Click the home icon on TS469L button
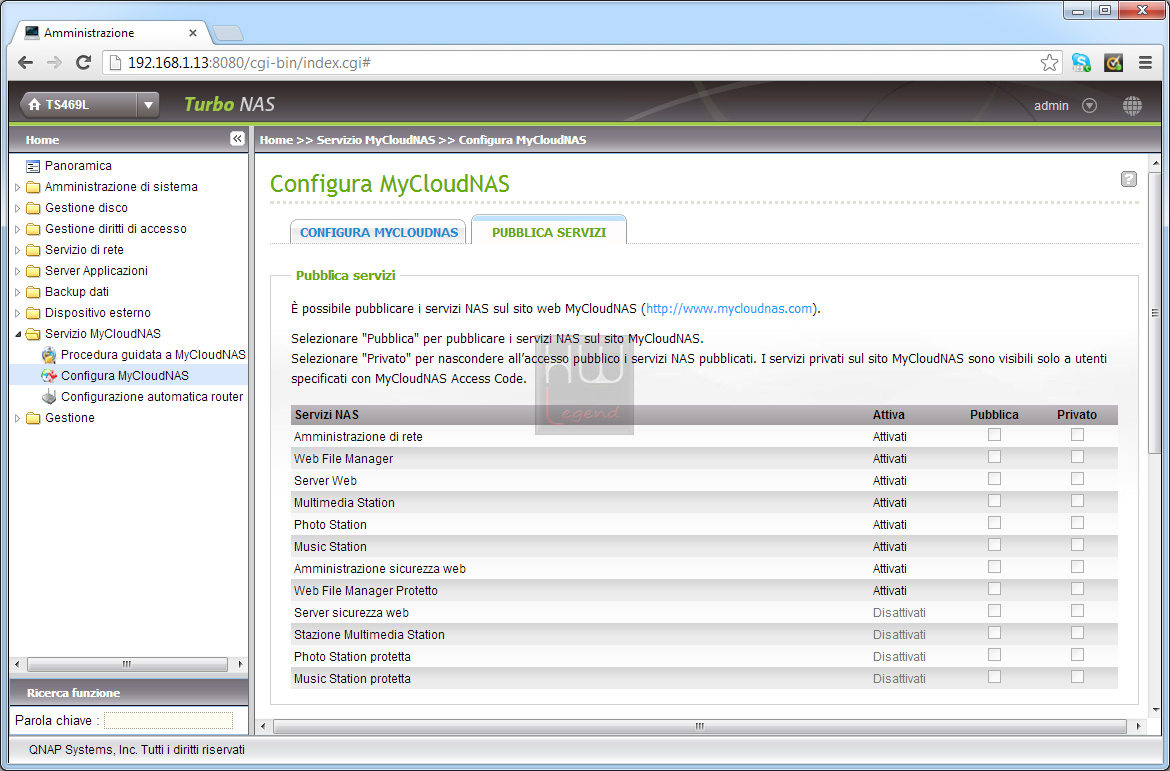This screenshot has height=771, width=1170. coord(34,105)
